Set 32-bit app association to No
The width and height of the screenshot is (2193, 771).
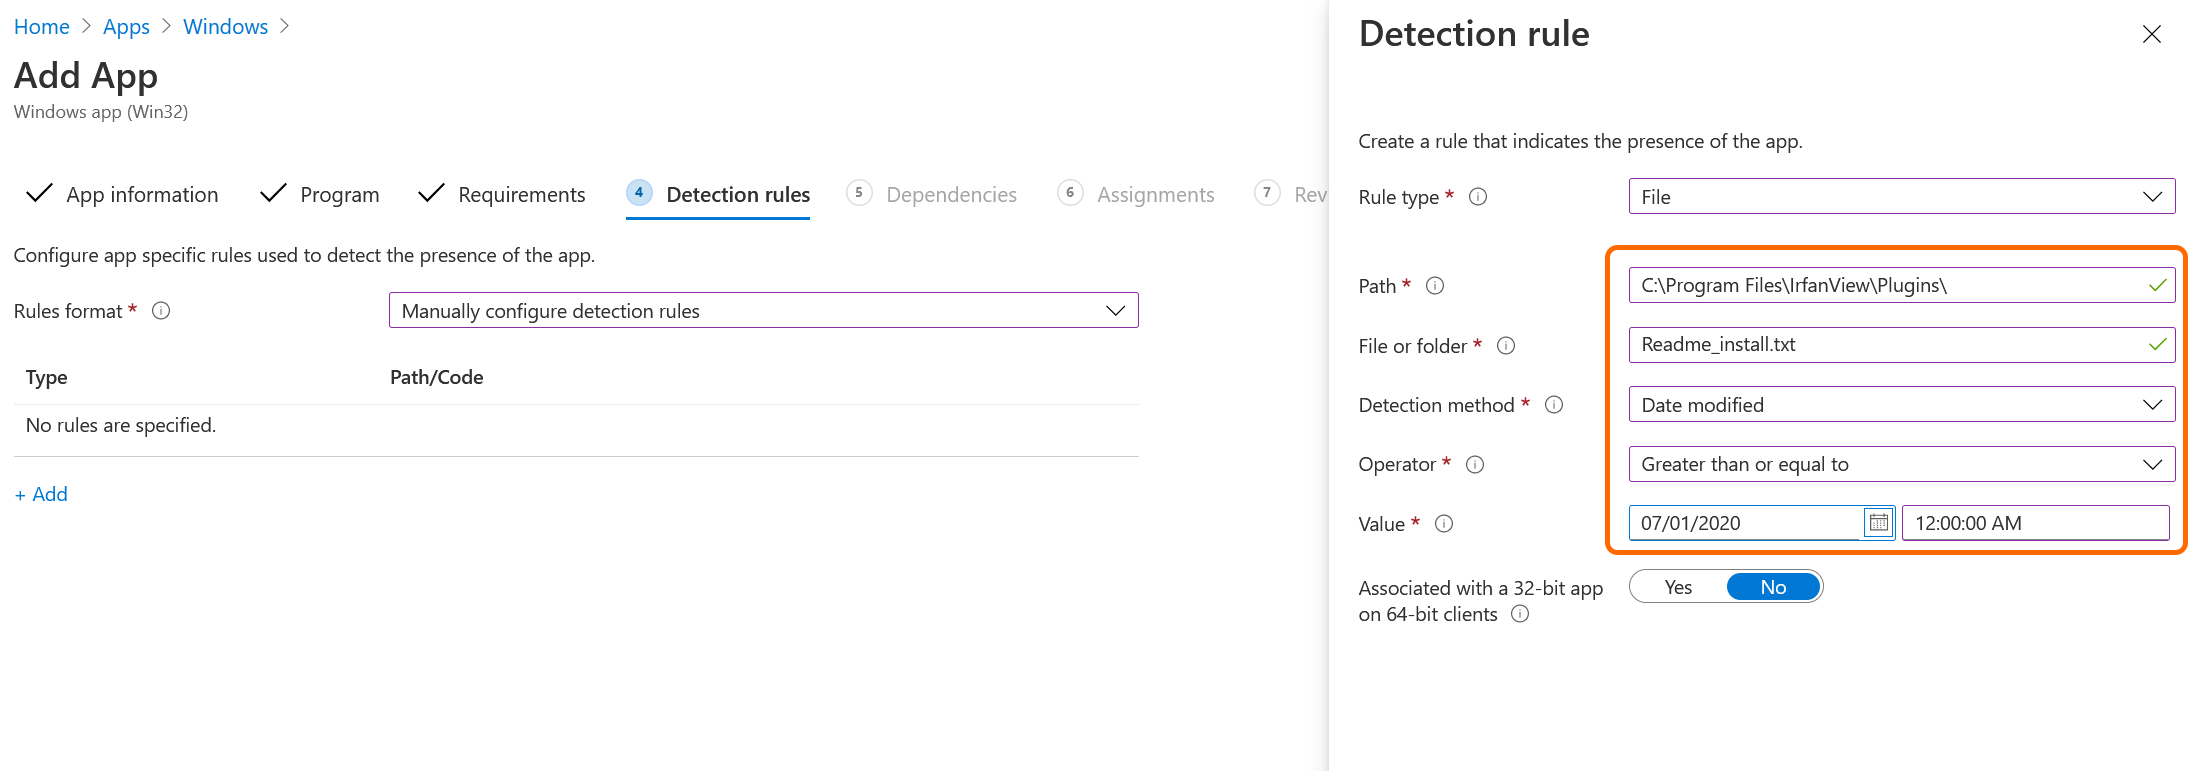(1772, 587)
